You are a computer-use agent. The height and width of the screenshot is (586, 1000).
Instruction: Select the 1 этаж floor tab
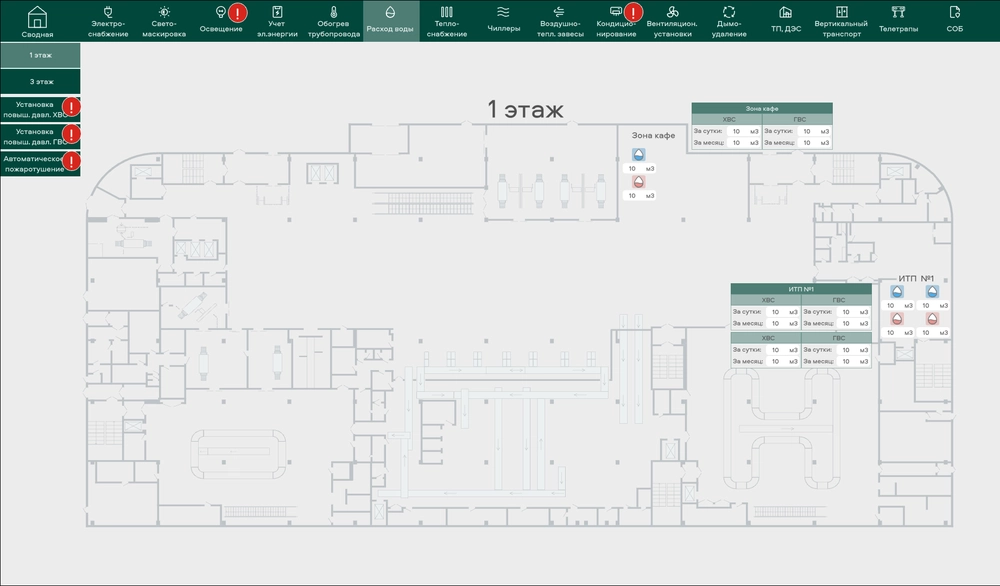(x=41, y=55)
